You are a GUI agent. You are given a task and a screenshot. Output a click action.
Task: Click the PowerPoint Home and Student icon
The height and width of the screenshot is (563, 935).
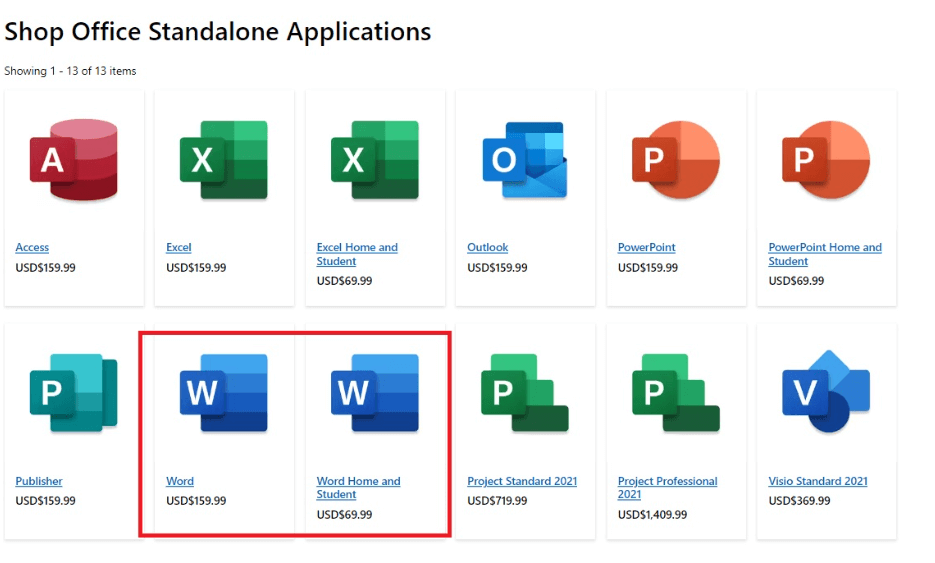pos(826,160)
